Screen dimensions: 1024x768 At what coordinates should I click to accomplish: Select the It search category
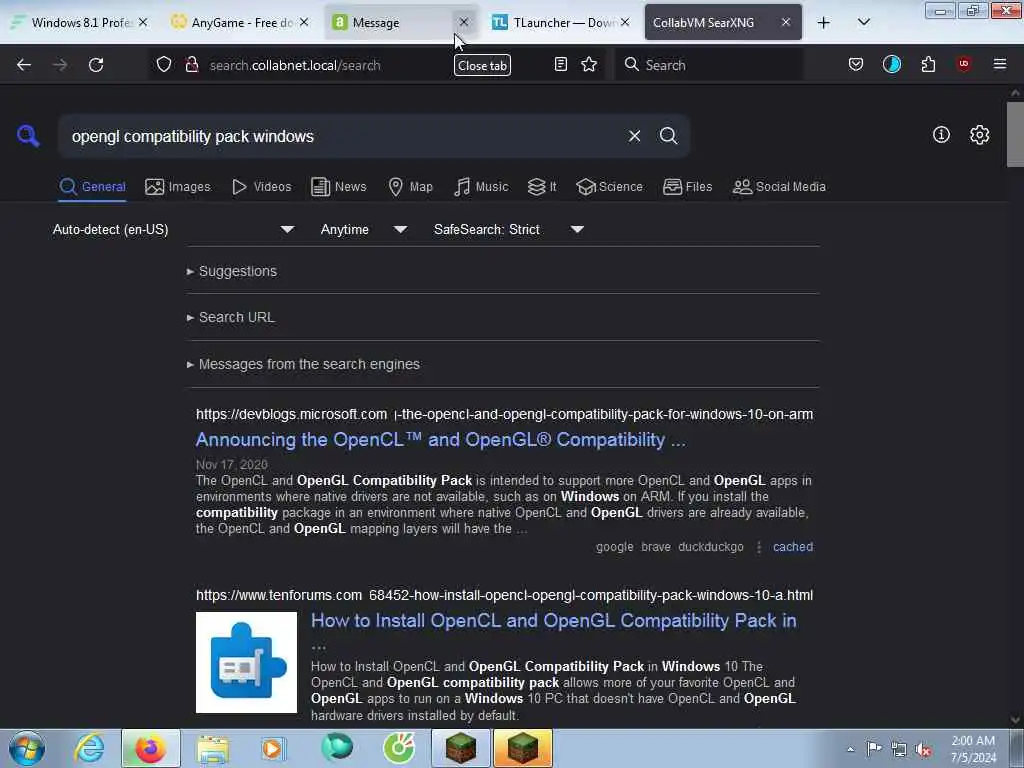click(x=541, y=187)
